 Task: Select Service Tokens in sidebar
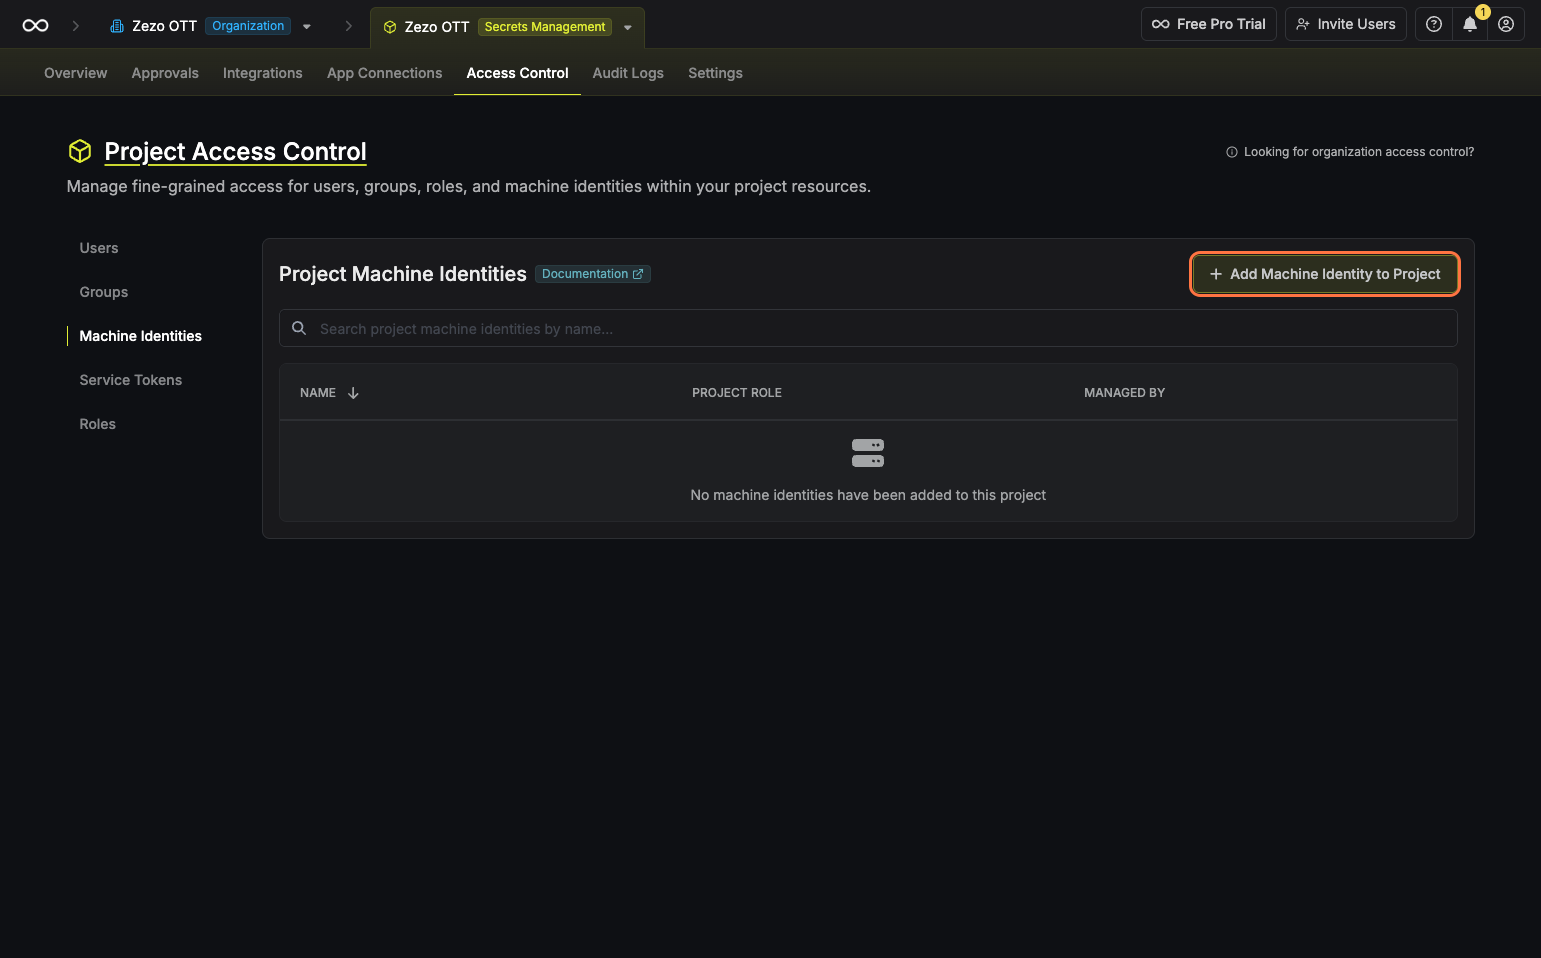130,380
